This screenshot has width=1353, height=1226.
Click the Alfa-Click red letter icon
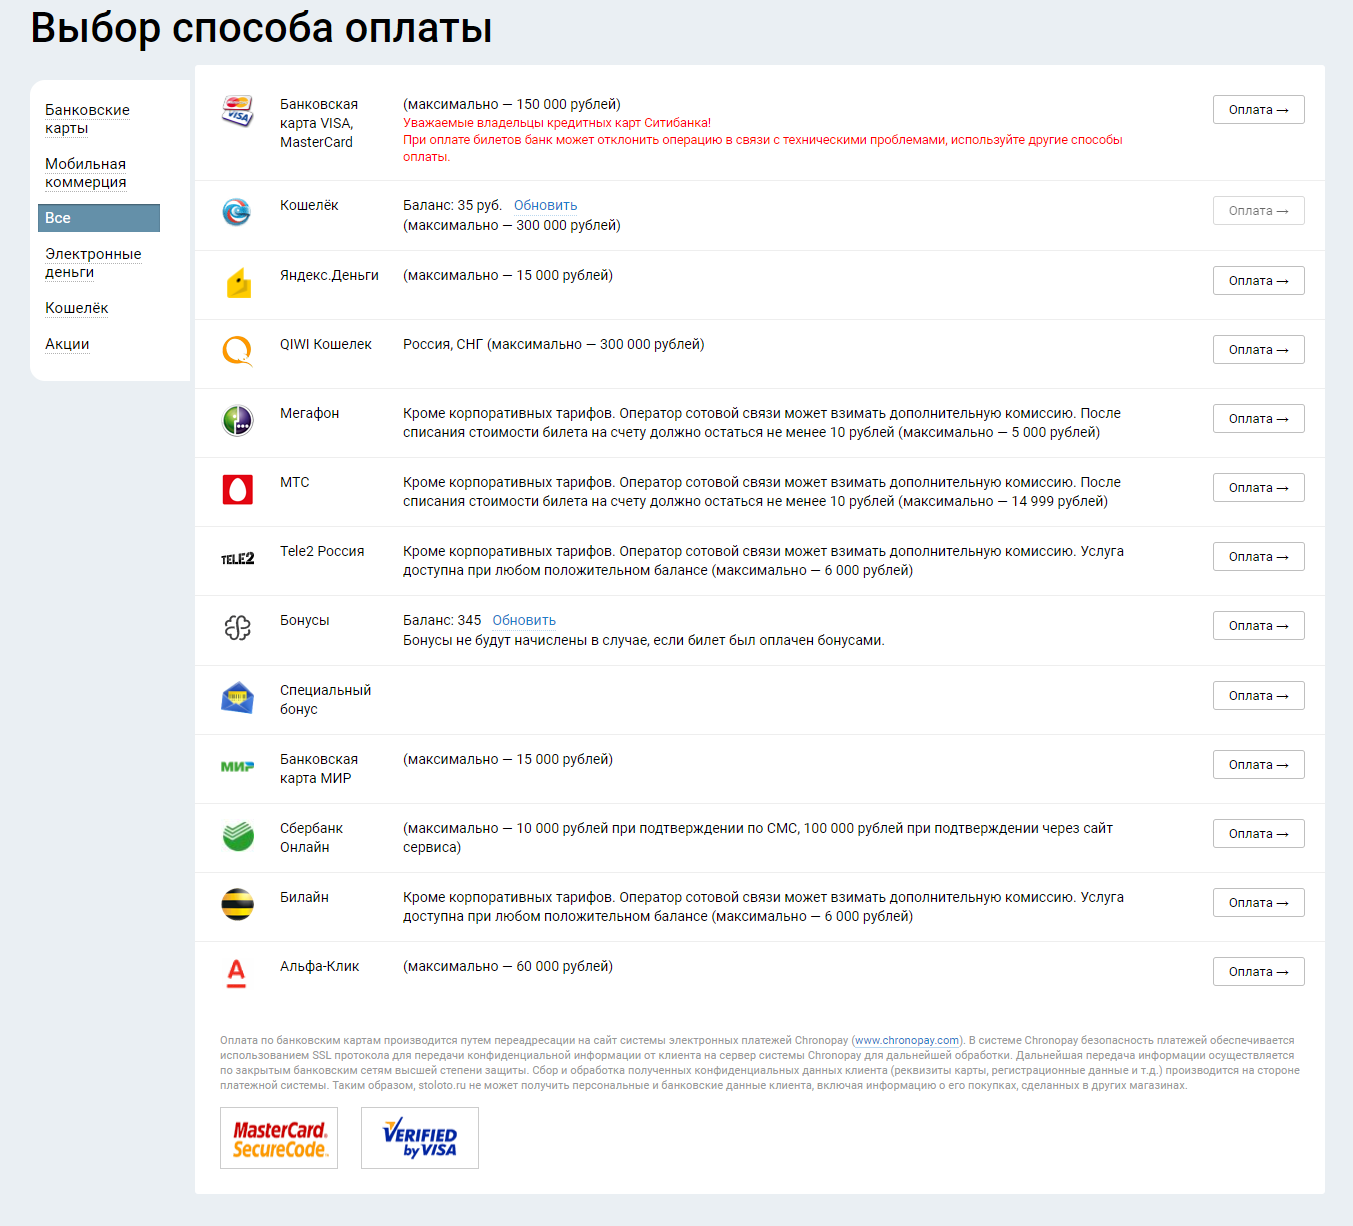coord(236,973)
